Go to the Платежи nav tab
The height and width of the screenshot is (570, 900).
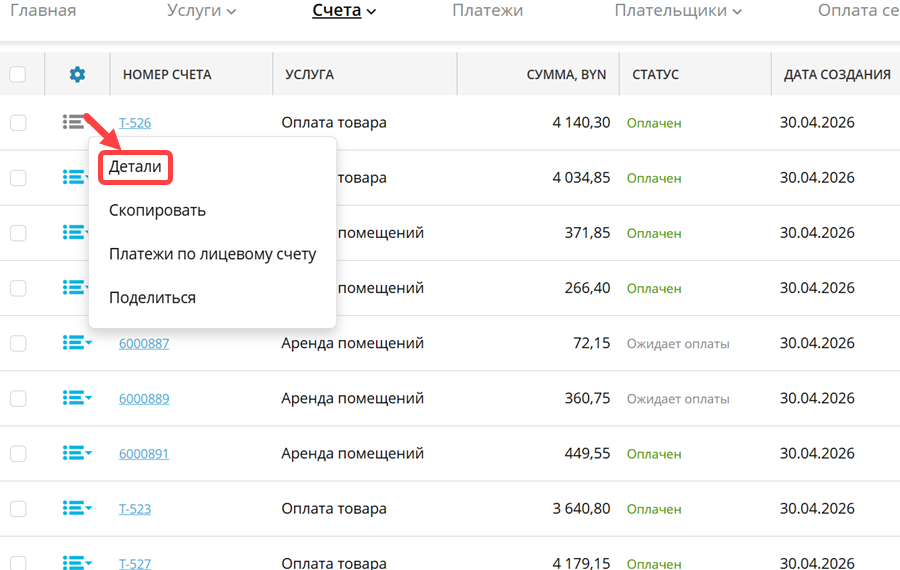487,10
